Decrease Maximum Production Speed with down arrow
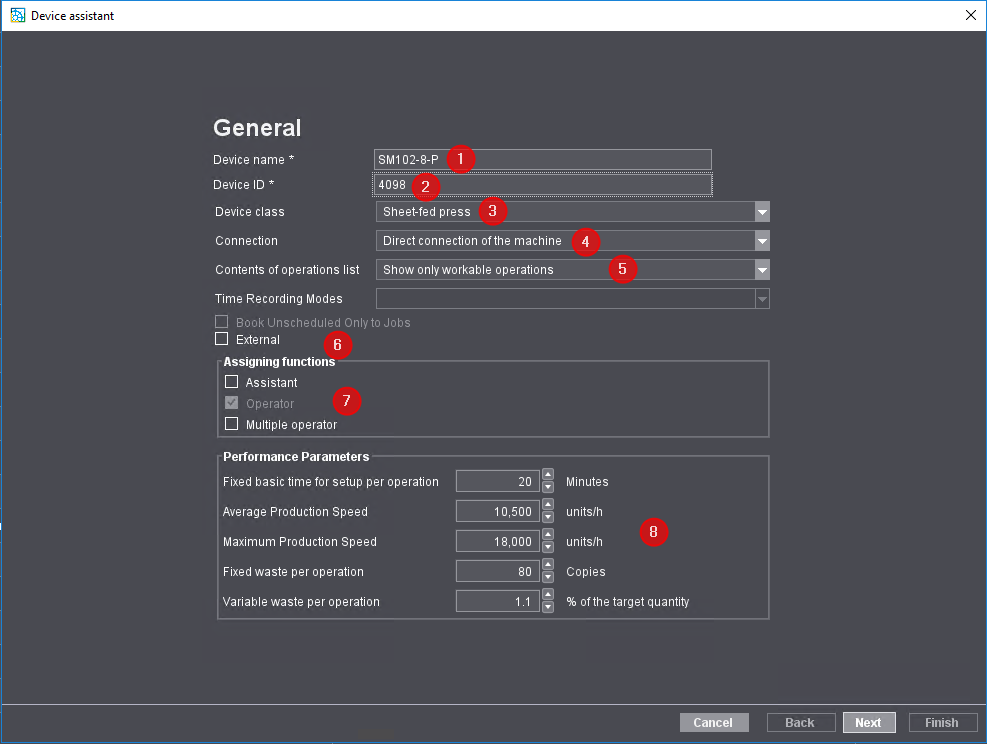987x744 pixels. pos(548,548)
